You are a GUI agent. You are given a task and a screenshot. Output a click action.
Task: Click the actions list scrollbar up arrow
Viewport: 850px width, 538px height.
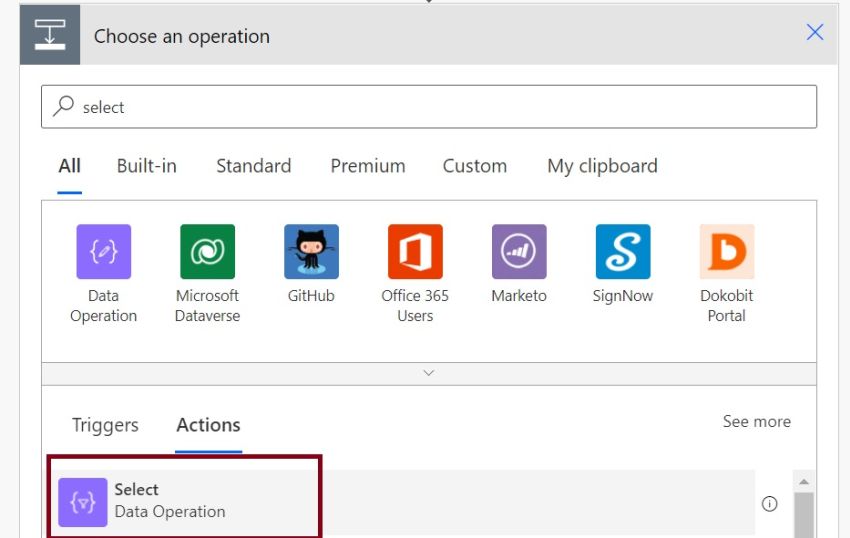coord(804,481)
